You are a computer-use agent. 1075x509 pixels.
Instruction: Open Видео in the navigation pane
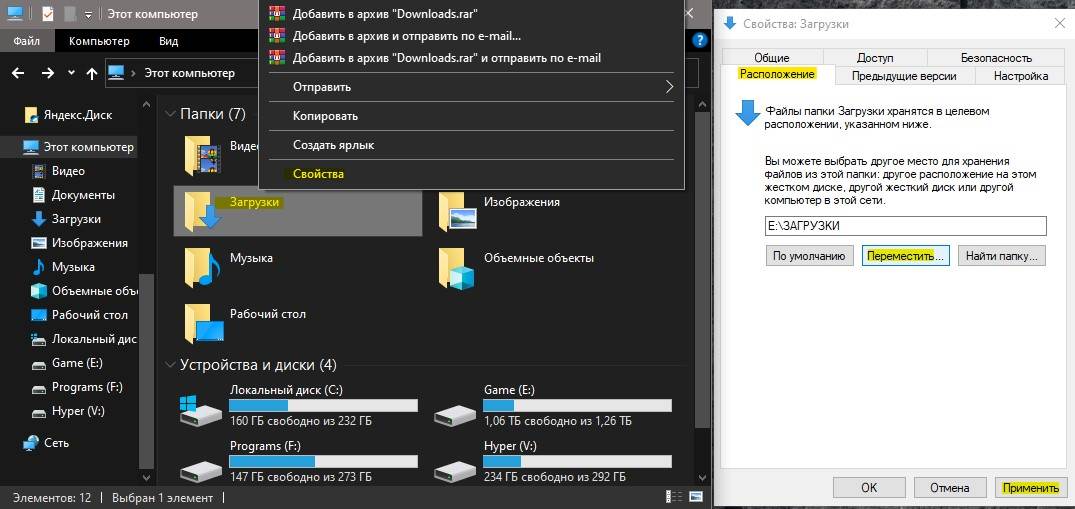[x=59, y=171]
